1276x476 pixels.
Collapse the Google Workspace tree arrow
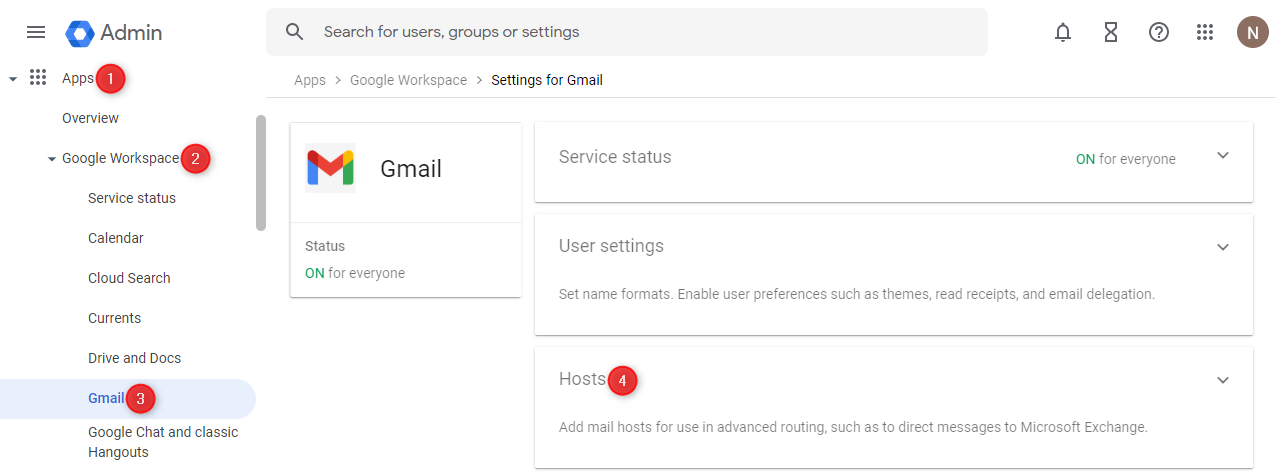(52, 159)
